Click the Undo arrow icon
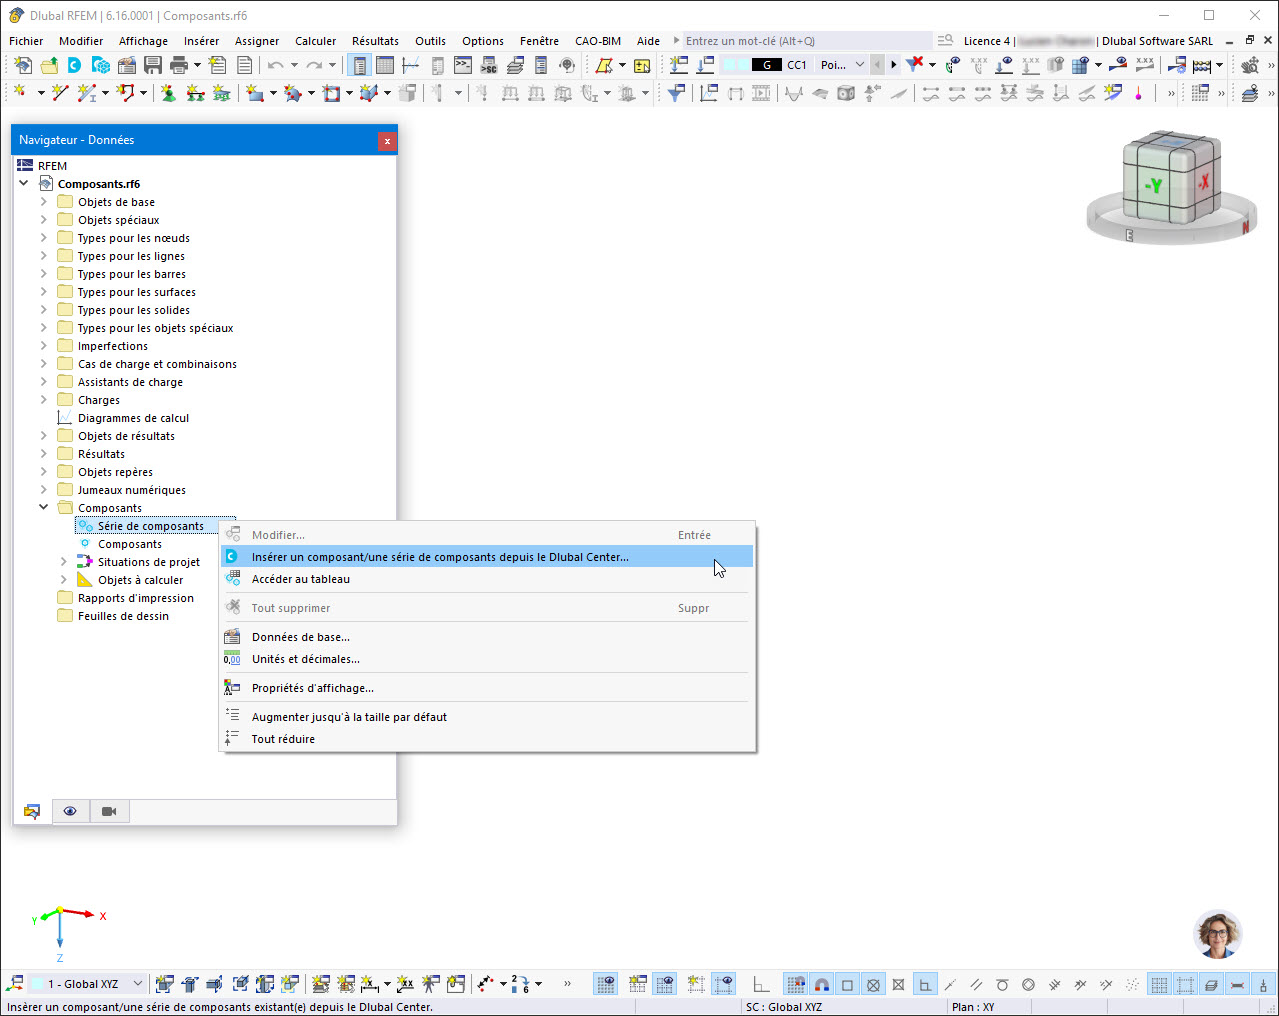This screenshot has height=1016, width=1279. (275, 65)
